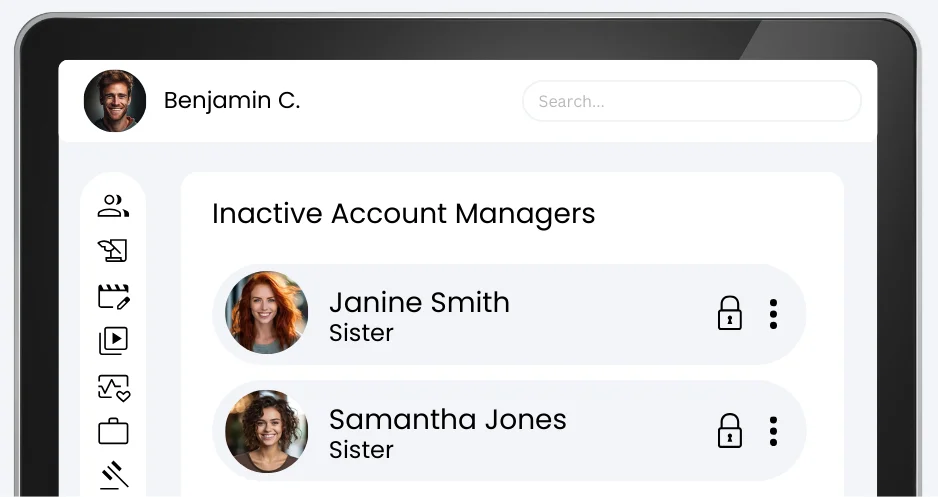This screenshot has height=497, width=938.
Task: Click Samantha Jones's profile photo
Action: [267, 431]
